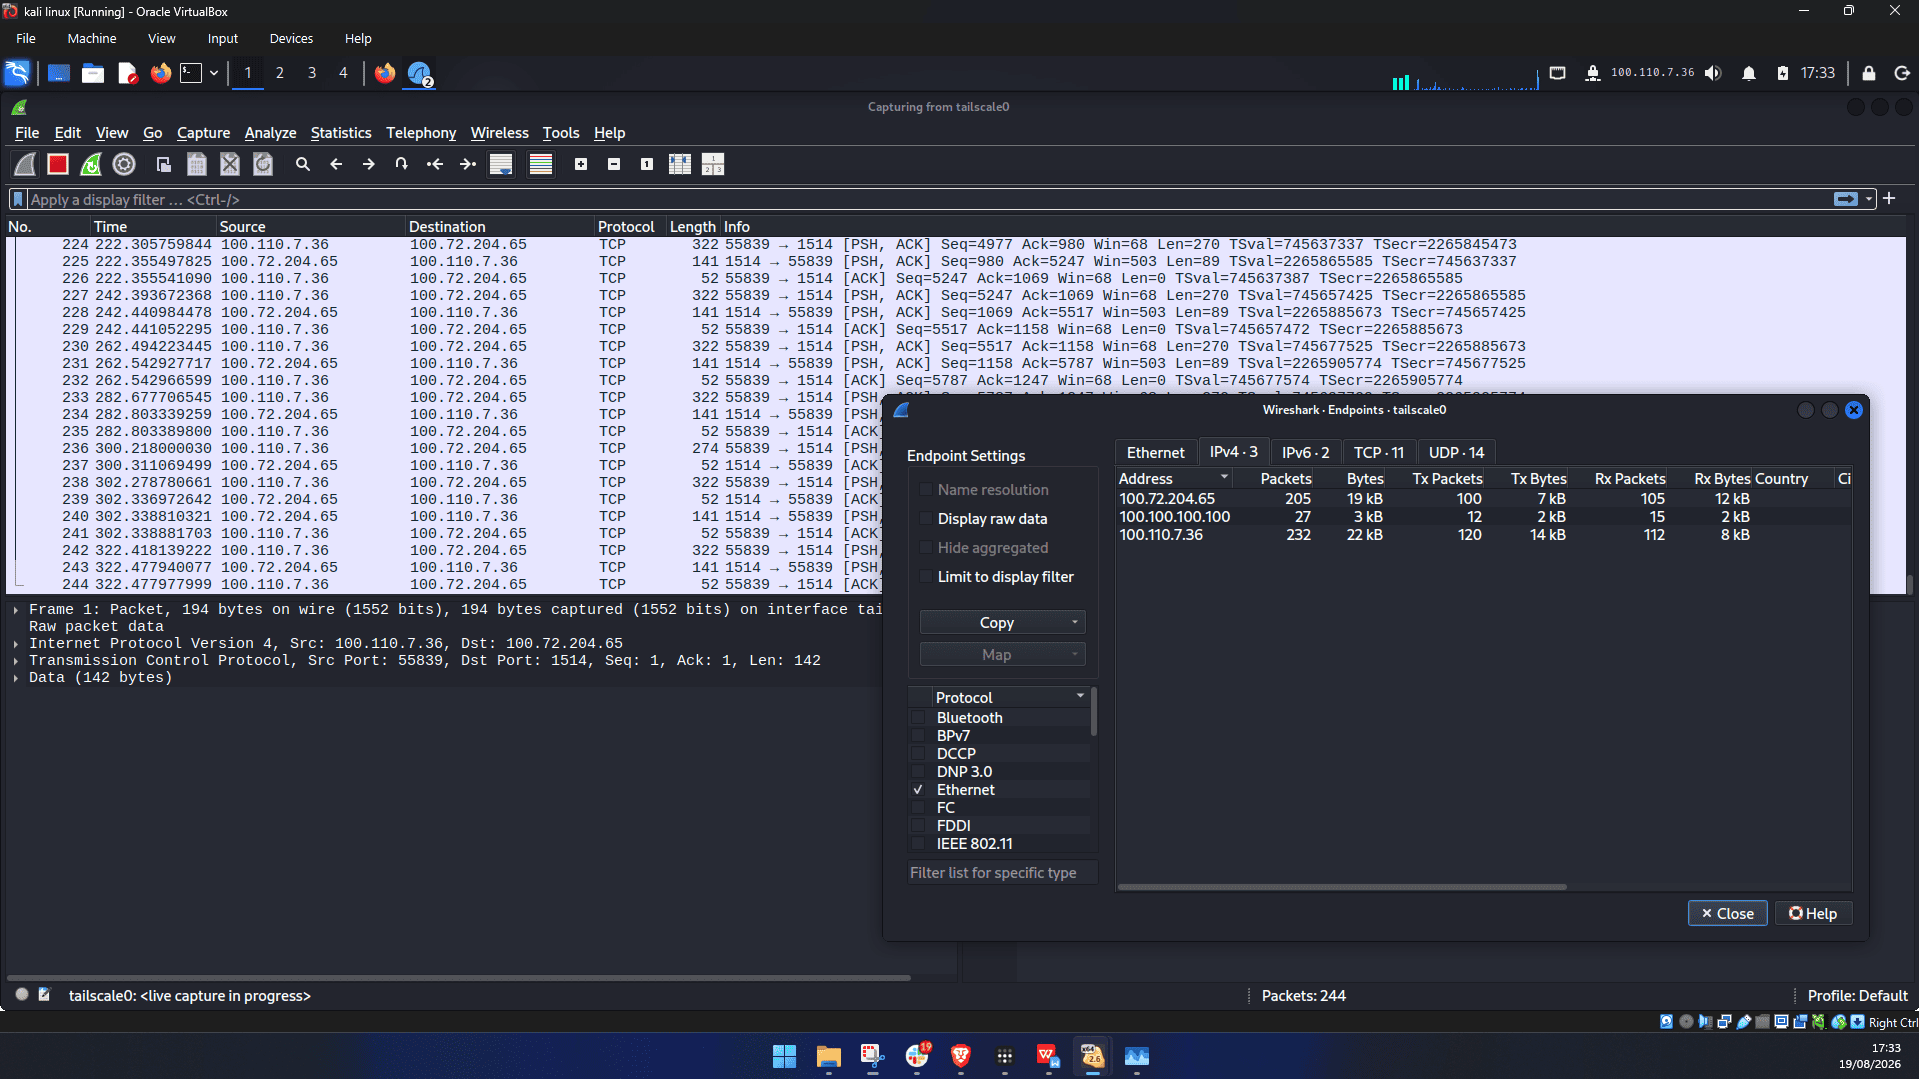Image resolution: width=1919 pixels, height=1079 pixels.
Task: Go forward in packet history arrow
Action: 369,164
